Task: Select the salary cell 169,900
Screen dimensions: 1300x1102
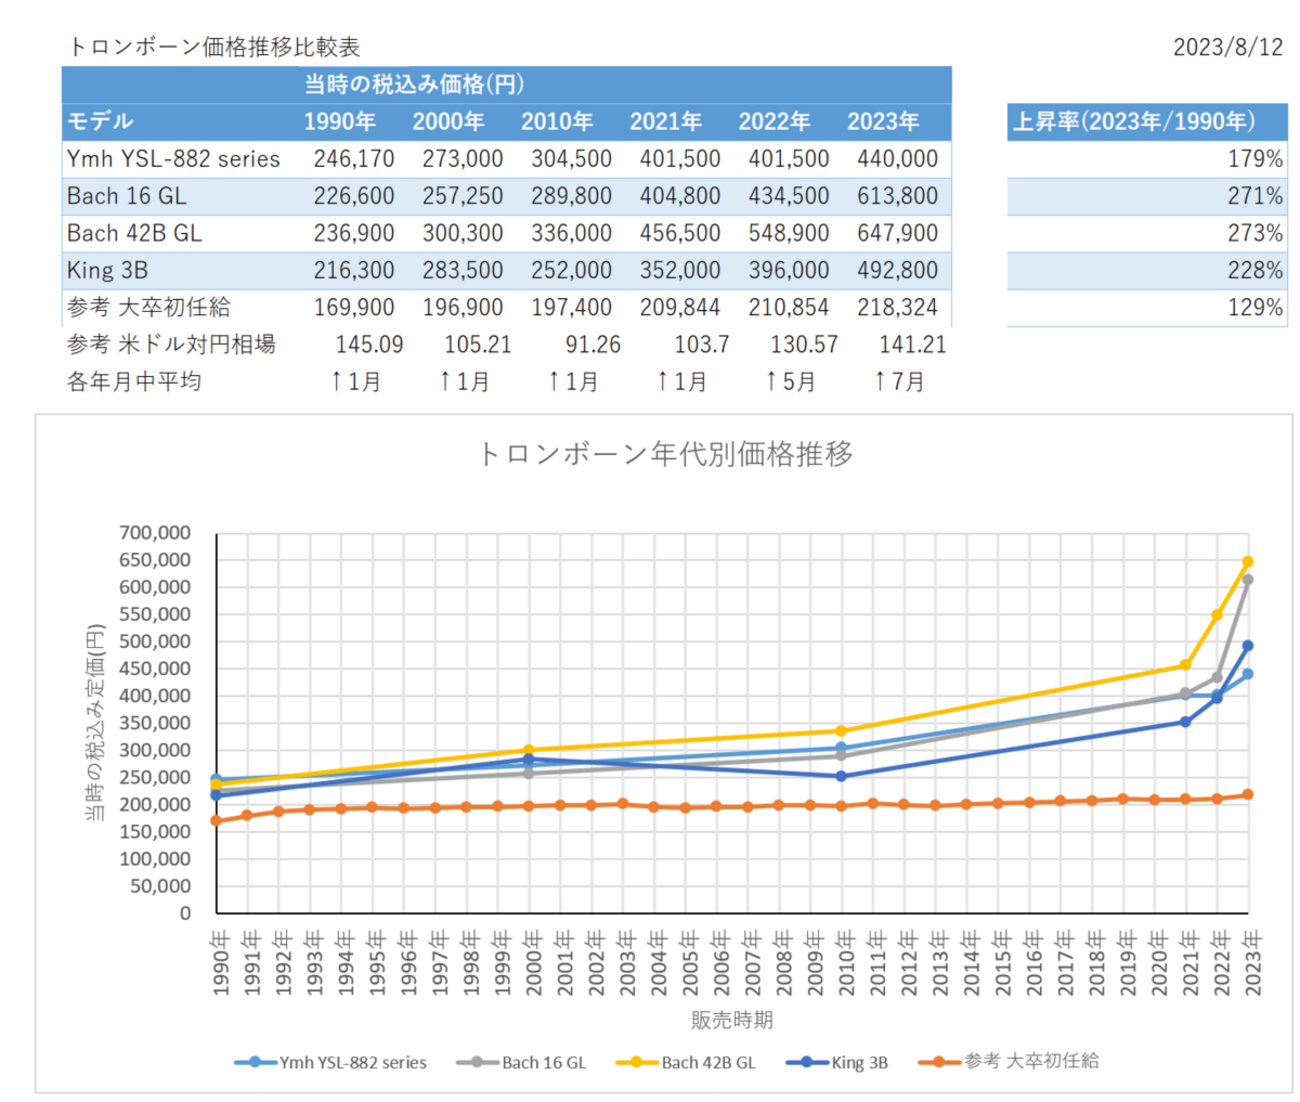Action: pyautogui.click(x=354, y=307)
